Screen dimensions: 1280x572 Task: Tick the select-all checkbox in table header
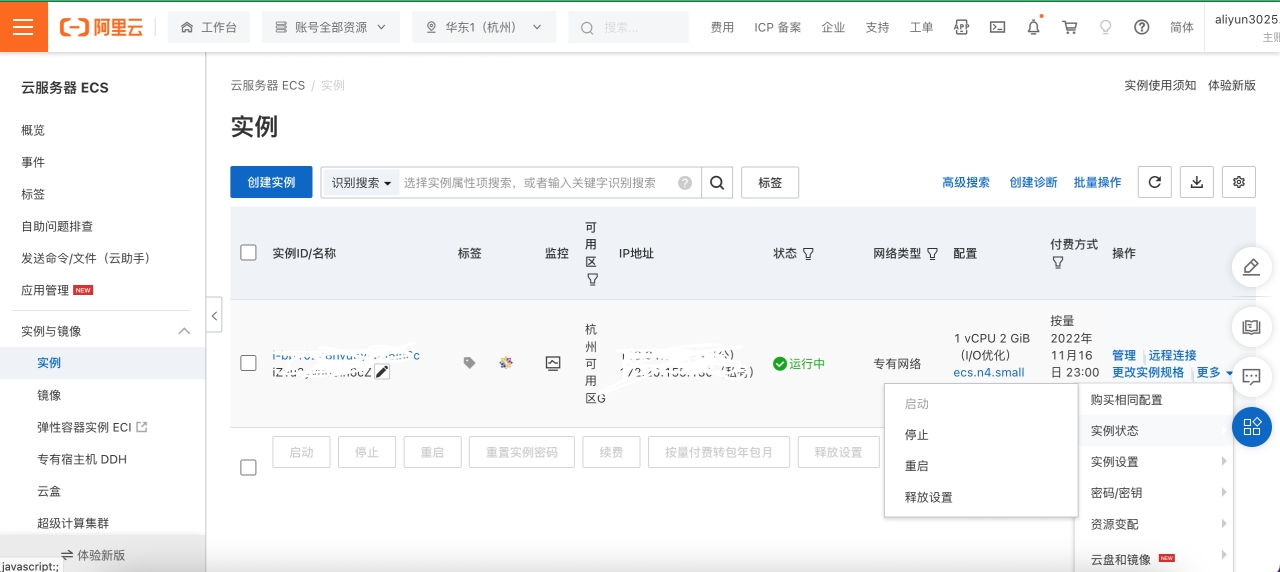coord(249,253)
